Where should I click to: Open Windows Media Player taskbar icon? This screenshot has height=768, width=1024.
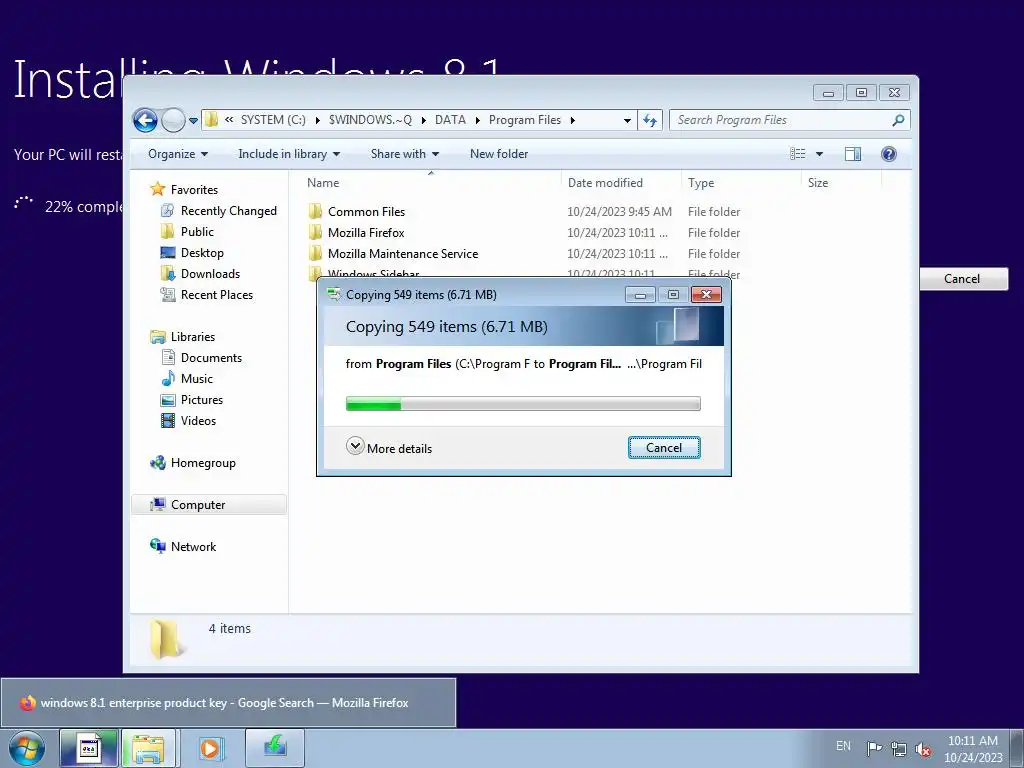(210, 748)
